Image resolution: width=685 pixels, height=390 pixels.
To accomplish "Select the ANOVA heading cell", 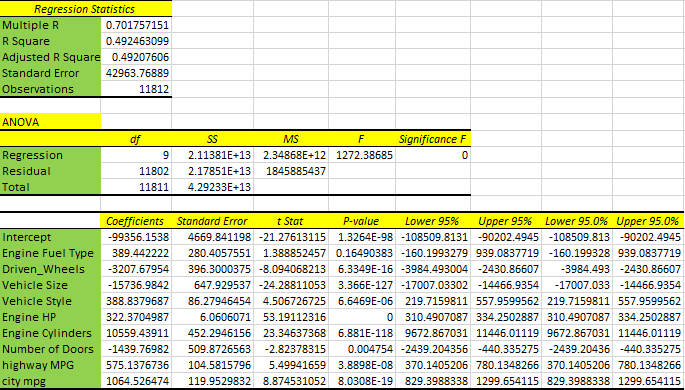I will 50,122.
